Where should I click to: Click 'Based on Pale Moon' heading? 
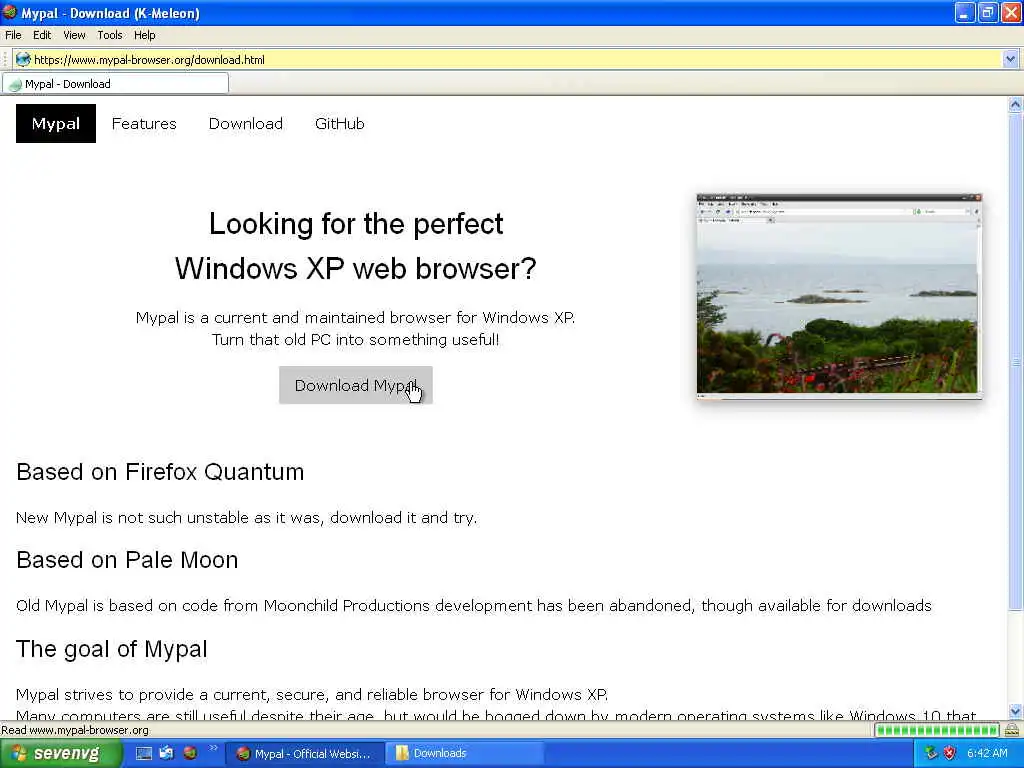[x=127, y=560]
